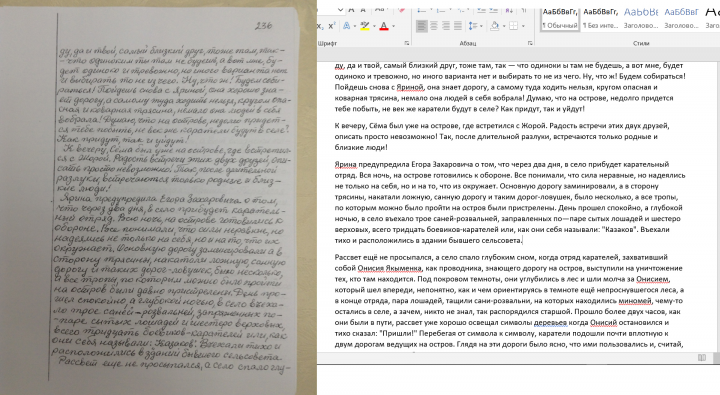This screenshot has width=720, height=395.
Task: Select Стили group label
Action: 641,43
